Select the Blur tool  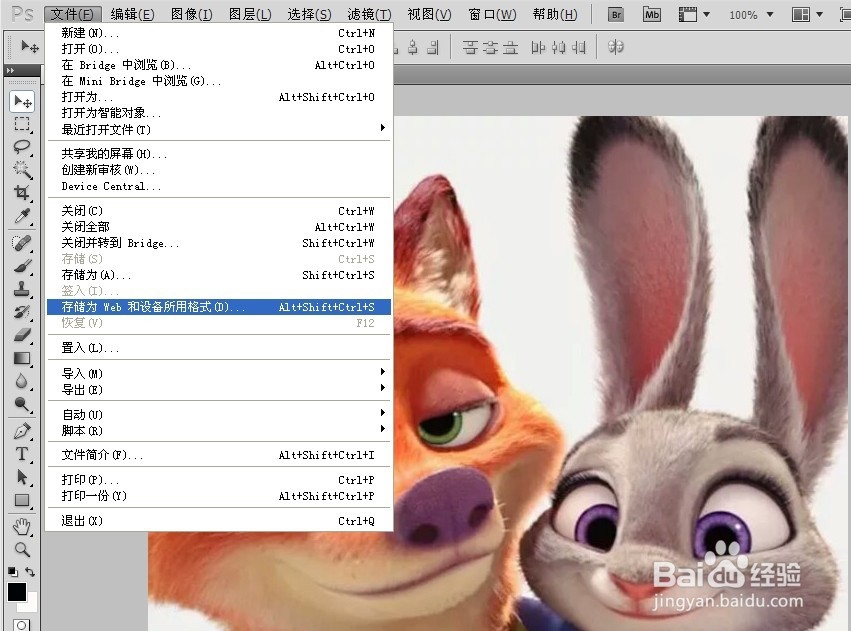(x=22, y=381)
